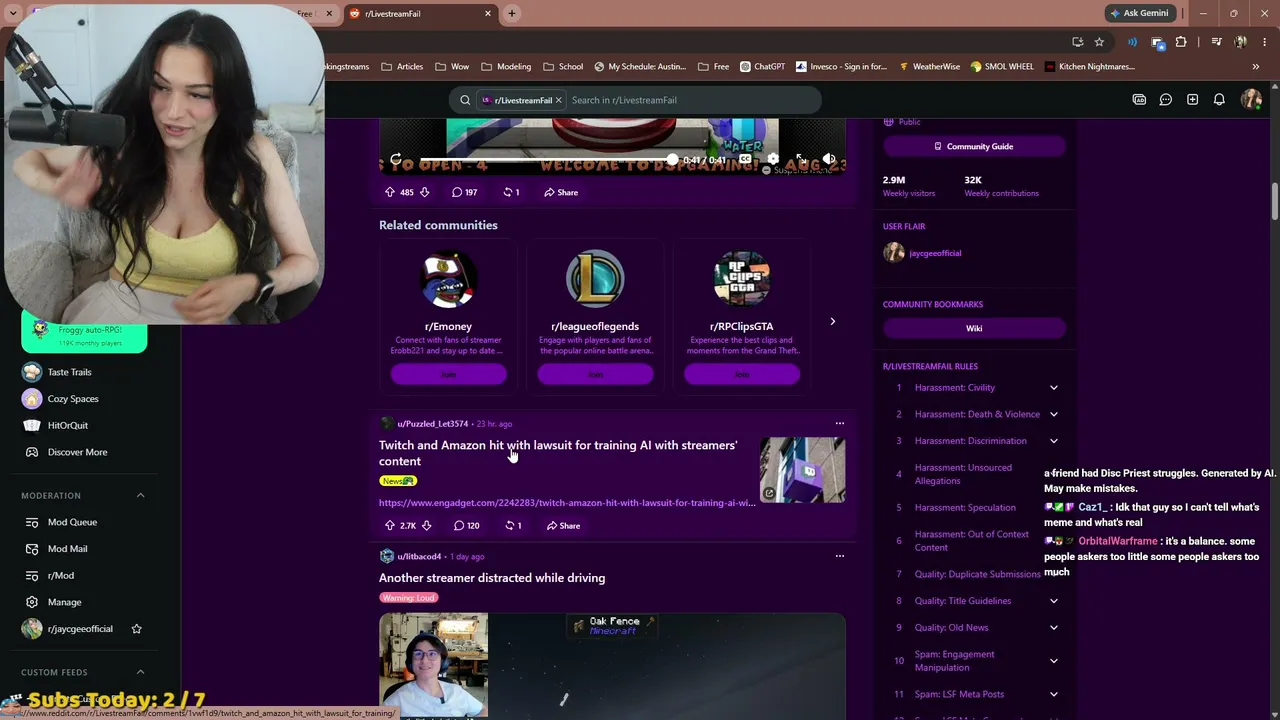The width and height of the screenshot is (1280, 720).
Task: Bookmark this page with the star icon
Action: coord(1099,42)
